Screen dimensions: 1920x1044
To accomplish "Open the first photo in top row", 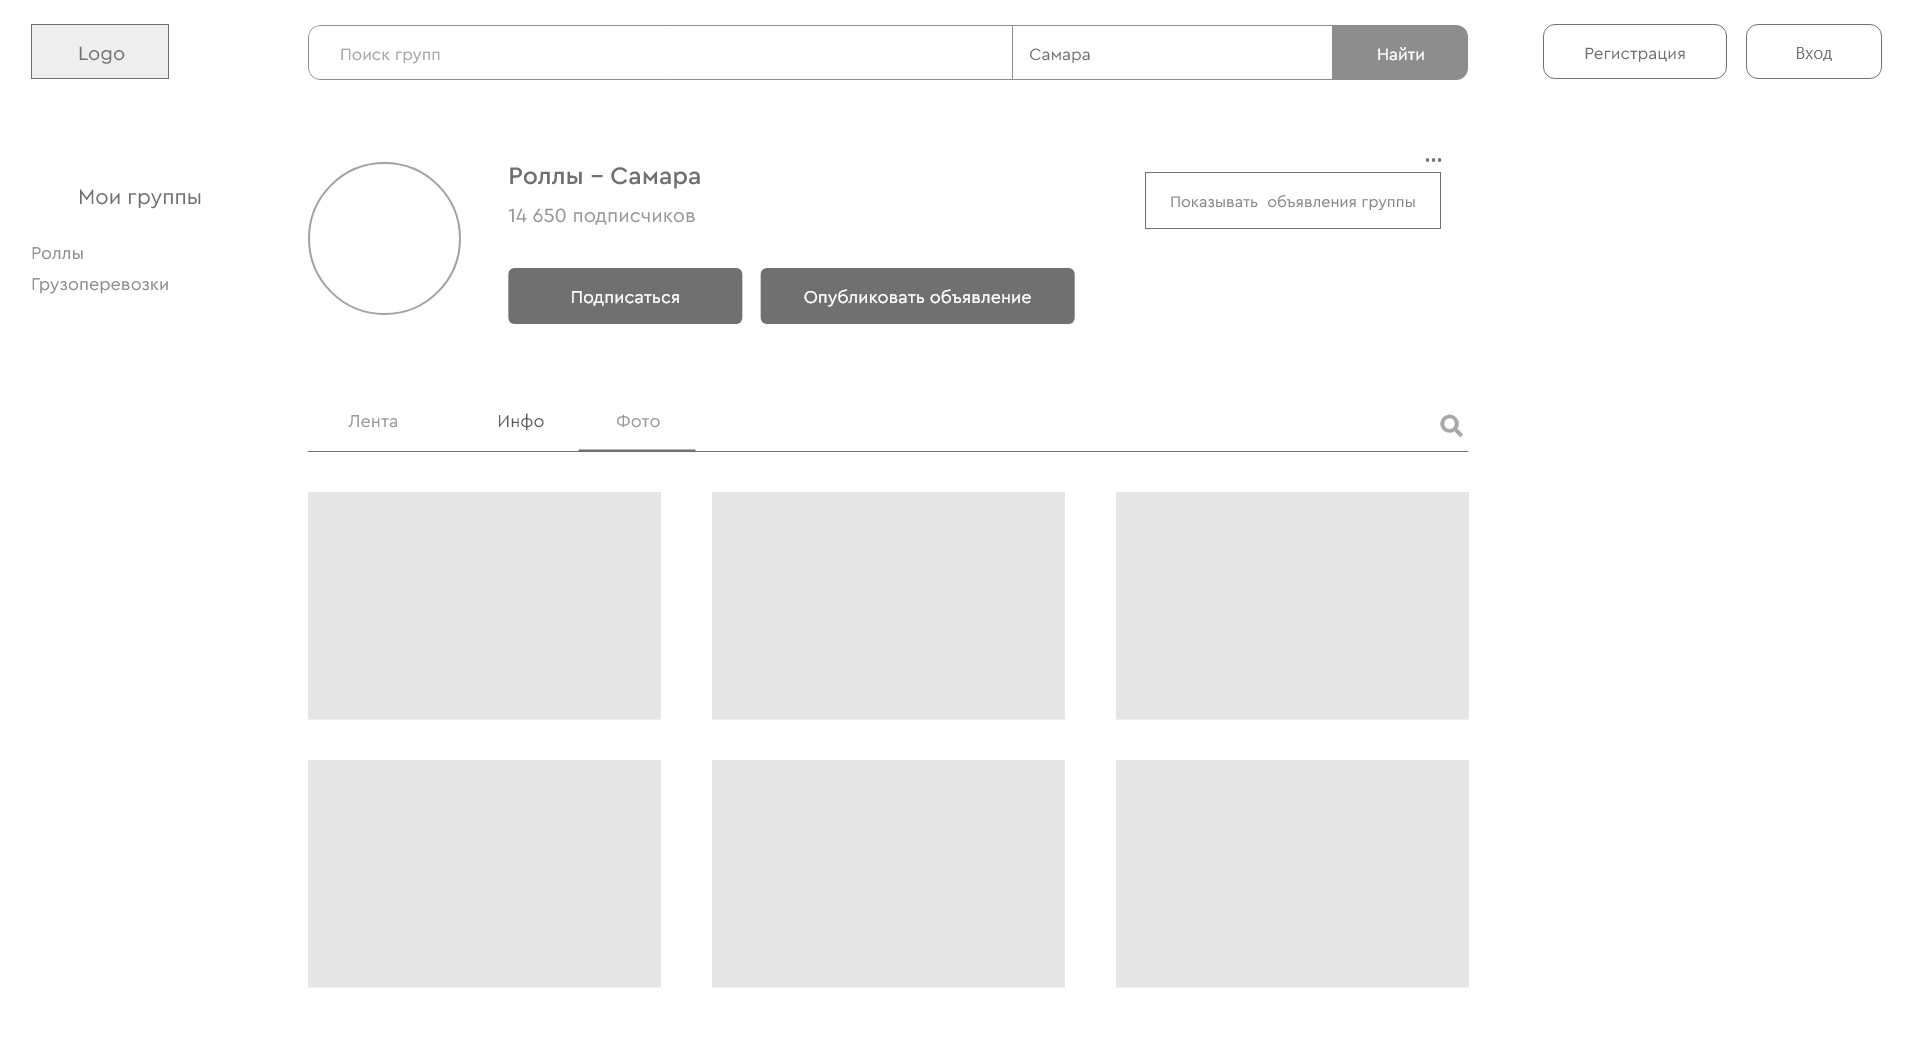I will coord(484,606).
